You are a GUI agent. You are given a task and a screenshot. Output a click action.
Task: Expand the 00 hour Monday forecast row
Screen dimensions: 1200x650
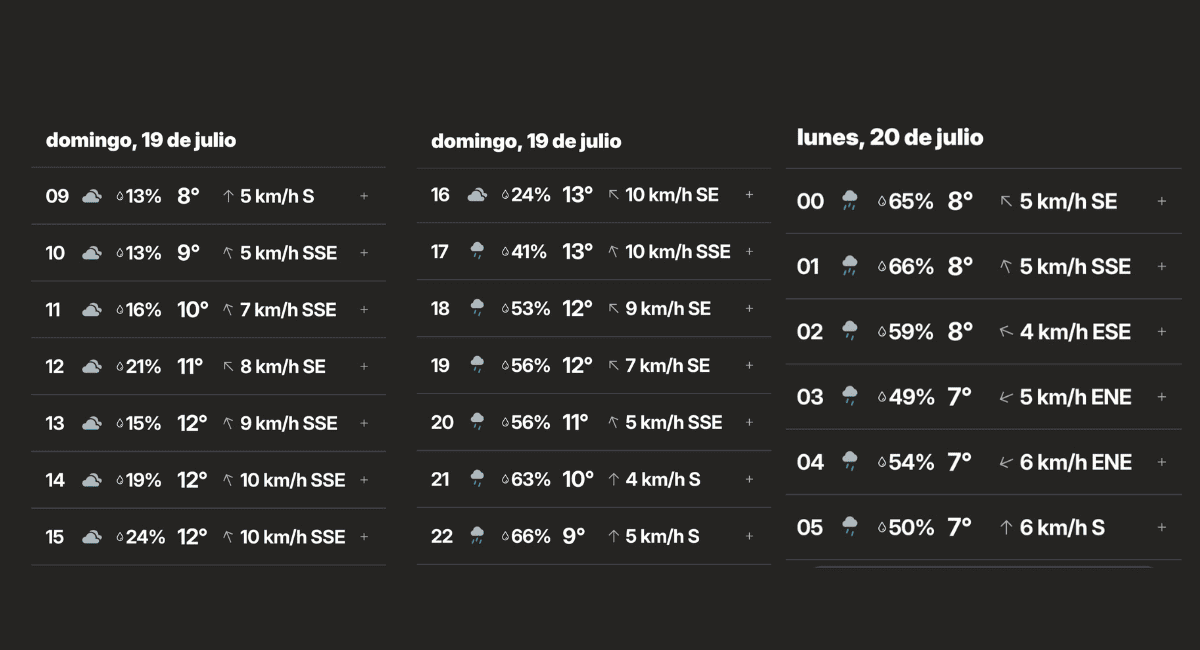point(1161,202)
